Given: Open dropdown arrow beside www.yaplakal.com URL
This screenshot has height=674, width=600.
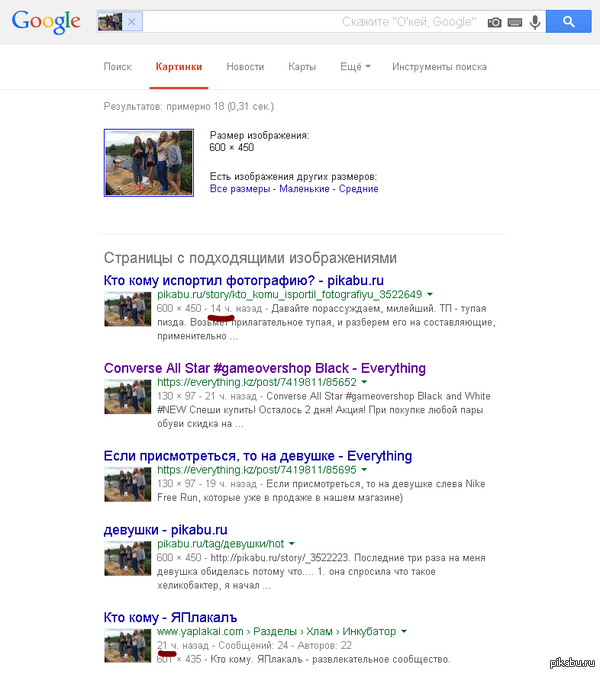Looking at the screenshot, I should [404, 632].
